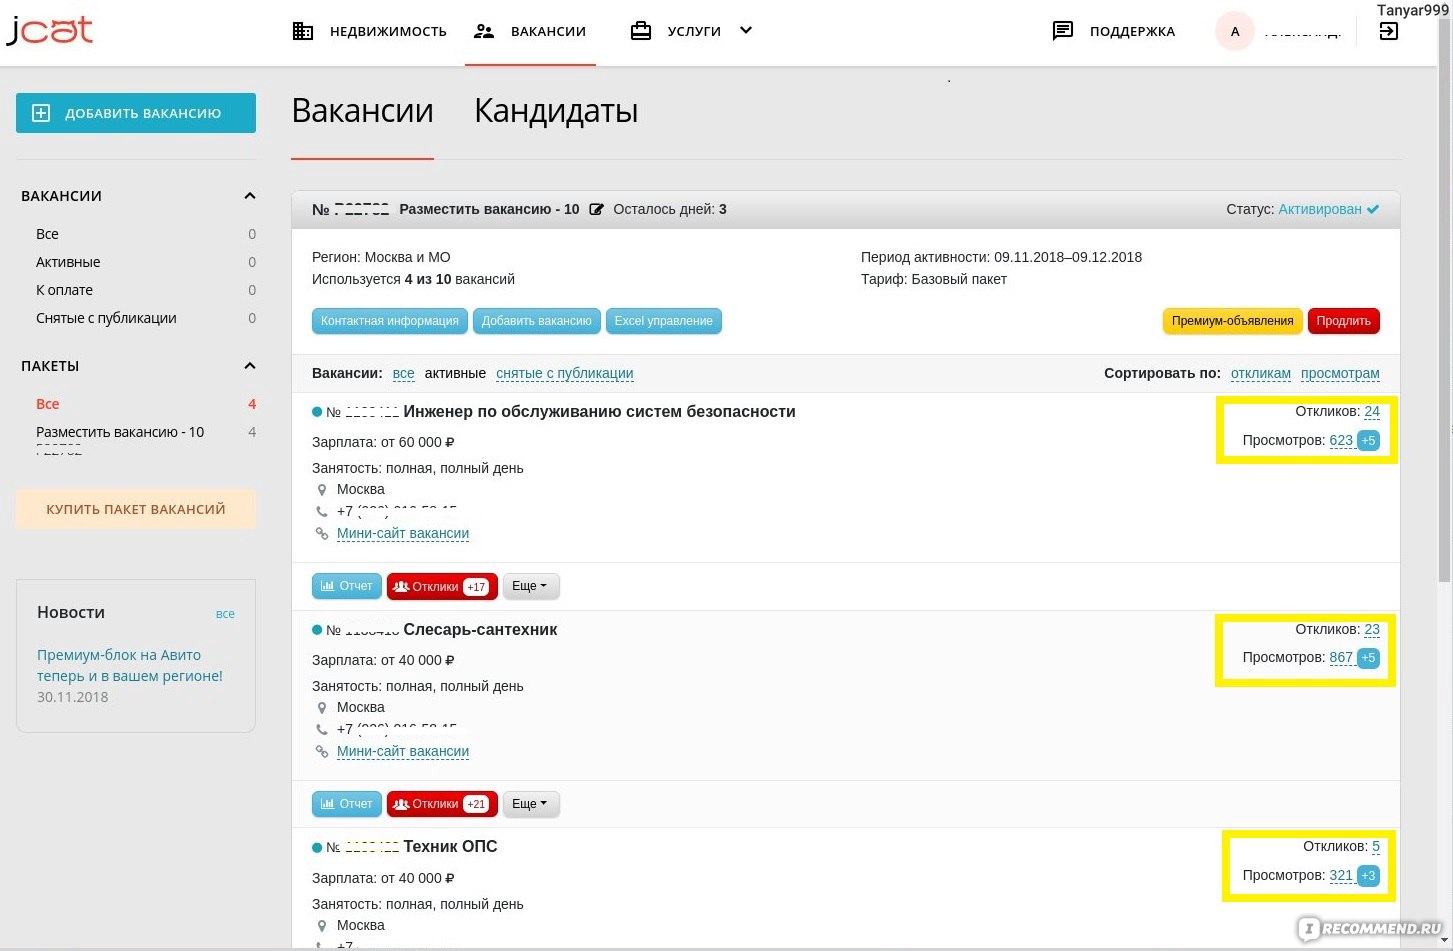Filter vacancies by 'снятые с публикации'
The height and width of the screenshot is (951, 1453).
click(x=564, y=373)
